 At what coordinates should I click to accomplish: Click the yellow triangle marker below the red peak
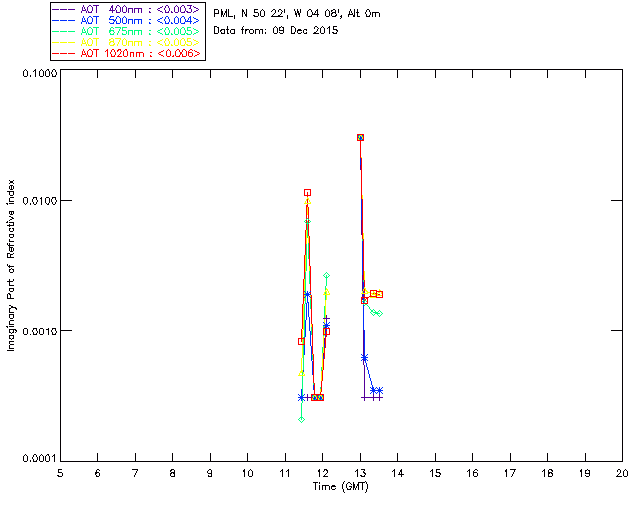[x=307, y=201]
